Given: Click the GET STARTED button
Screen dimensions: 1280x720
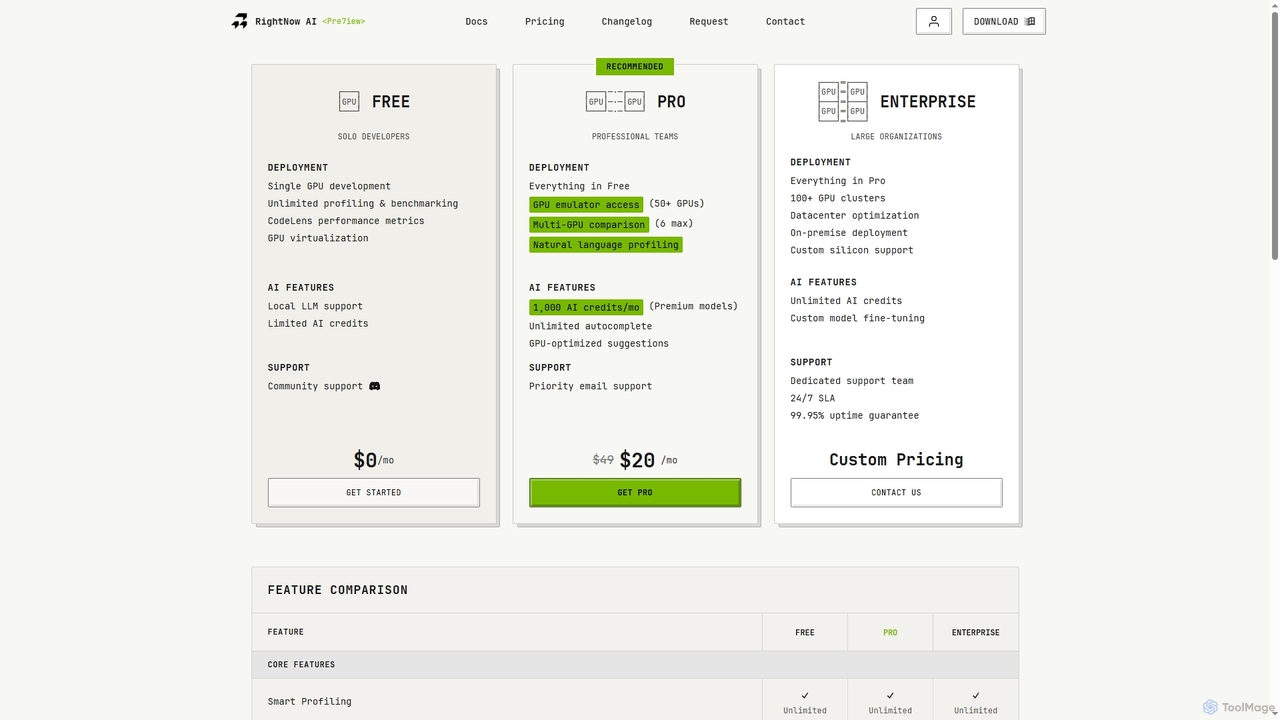Looking at the screenshot, I should pyautogui.click(x=374, y=492).
